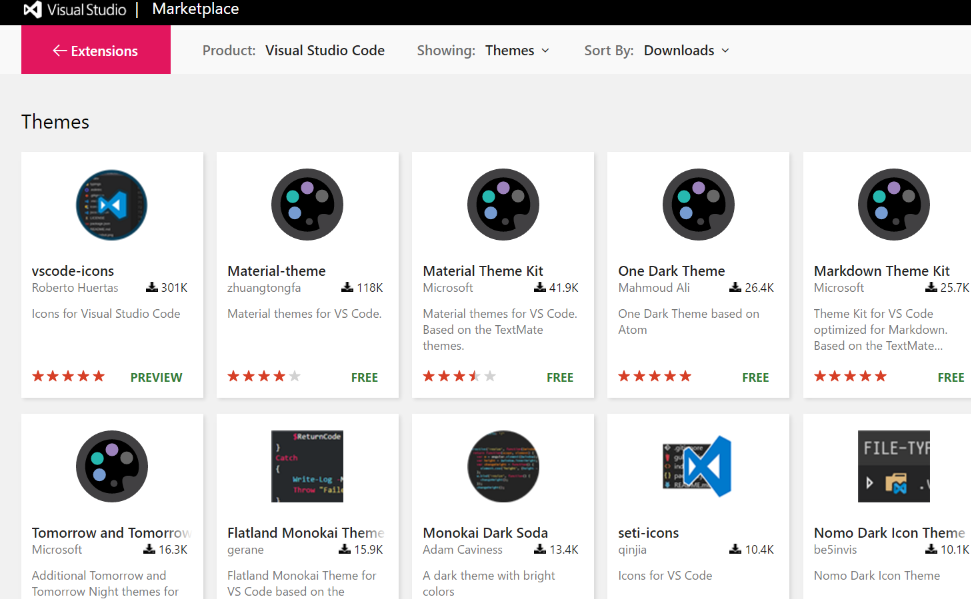Click the Visual Studio Code product label
Viewport: 971px width, 599px height.
tap(325, 50)
